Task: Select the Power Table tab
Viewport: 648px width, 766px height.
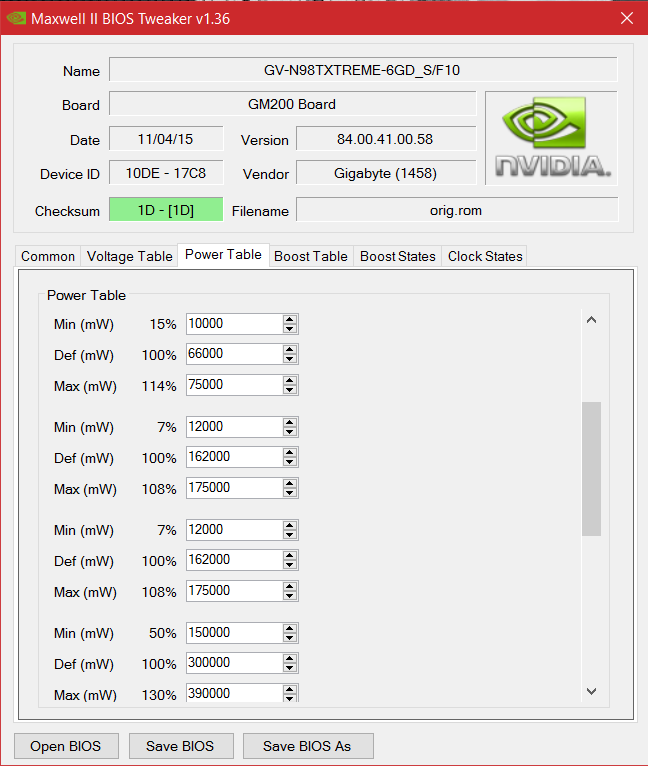Action: point(223,255)
